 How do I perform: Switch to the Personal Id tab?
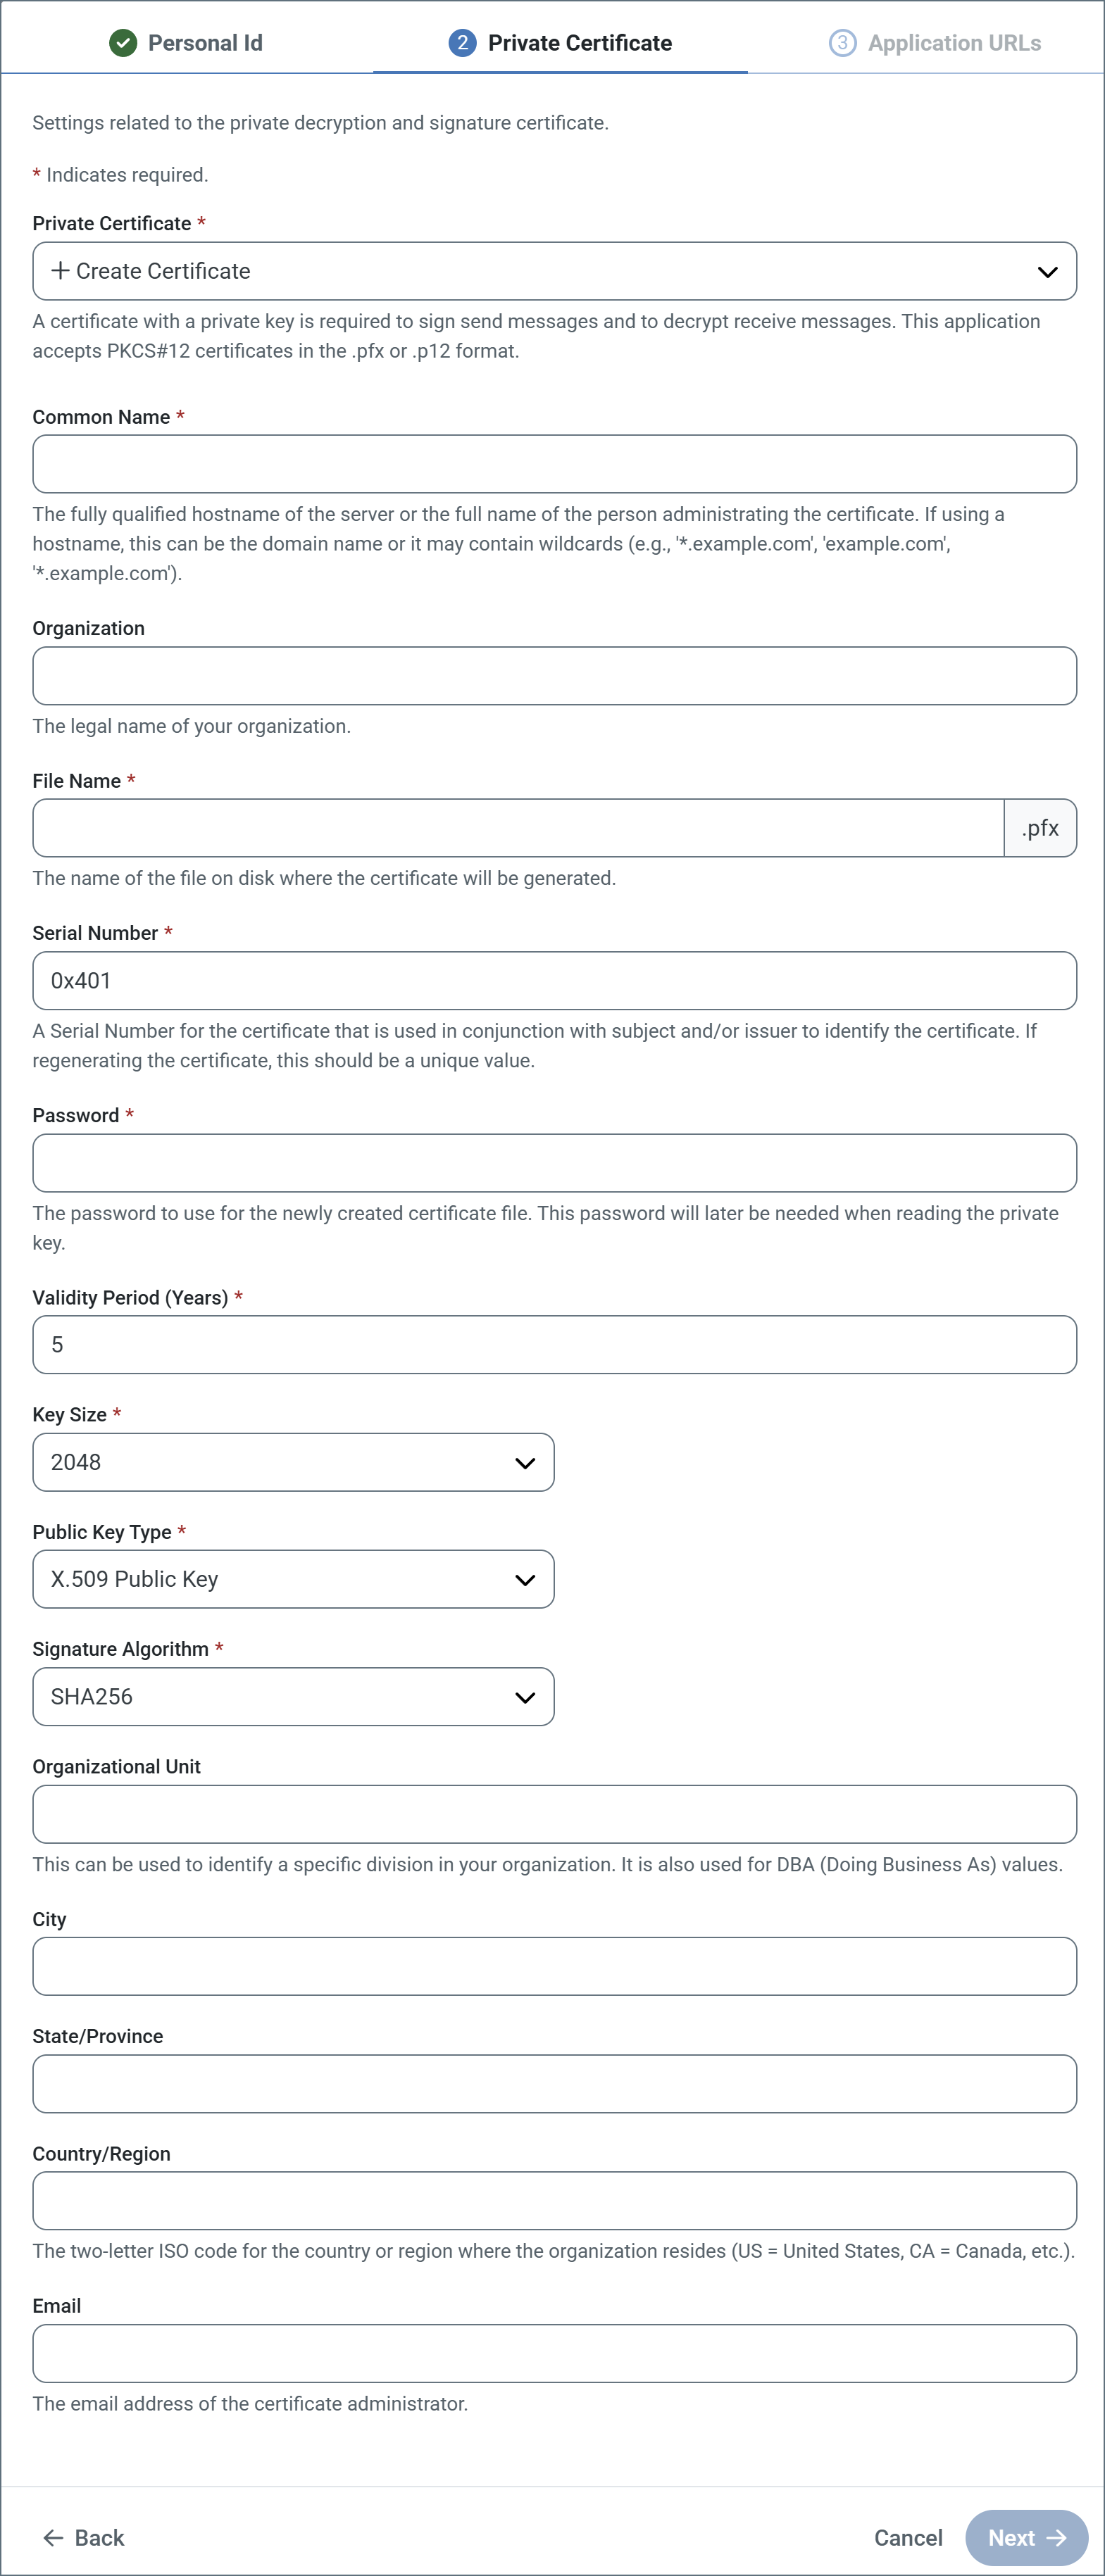[187, 43]
